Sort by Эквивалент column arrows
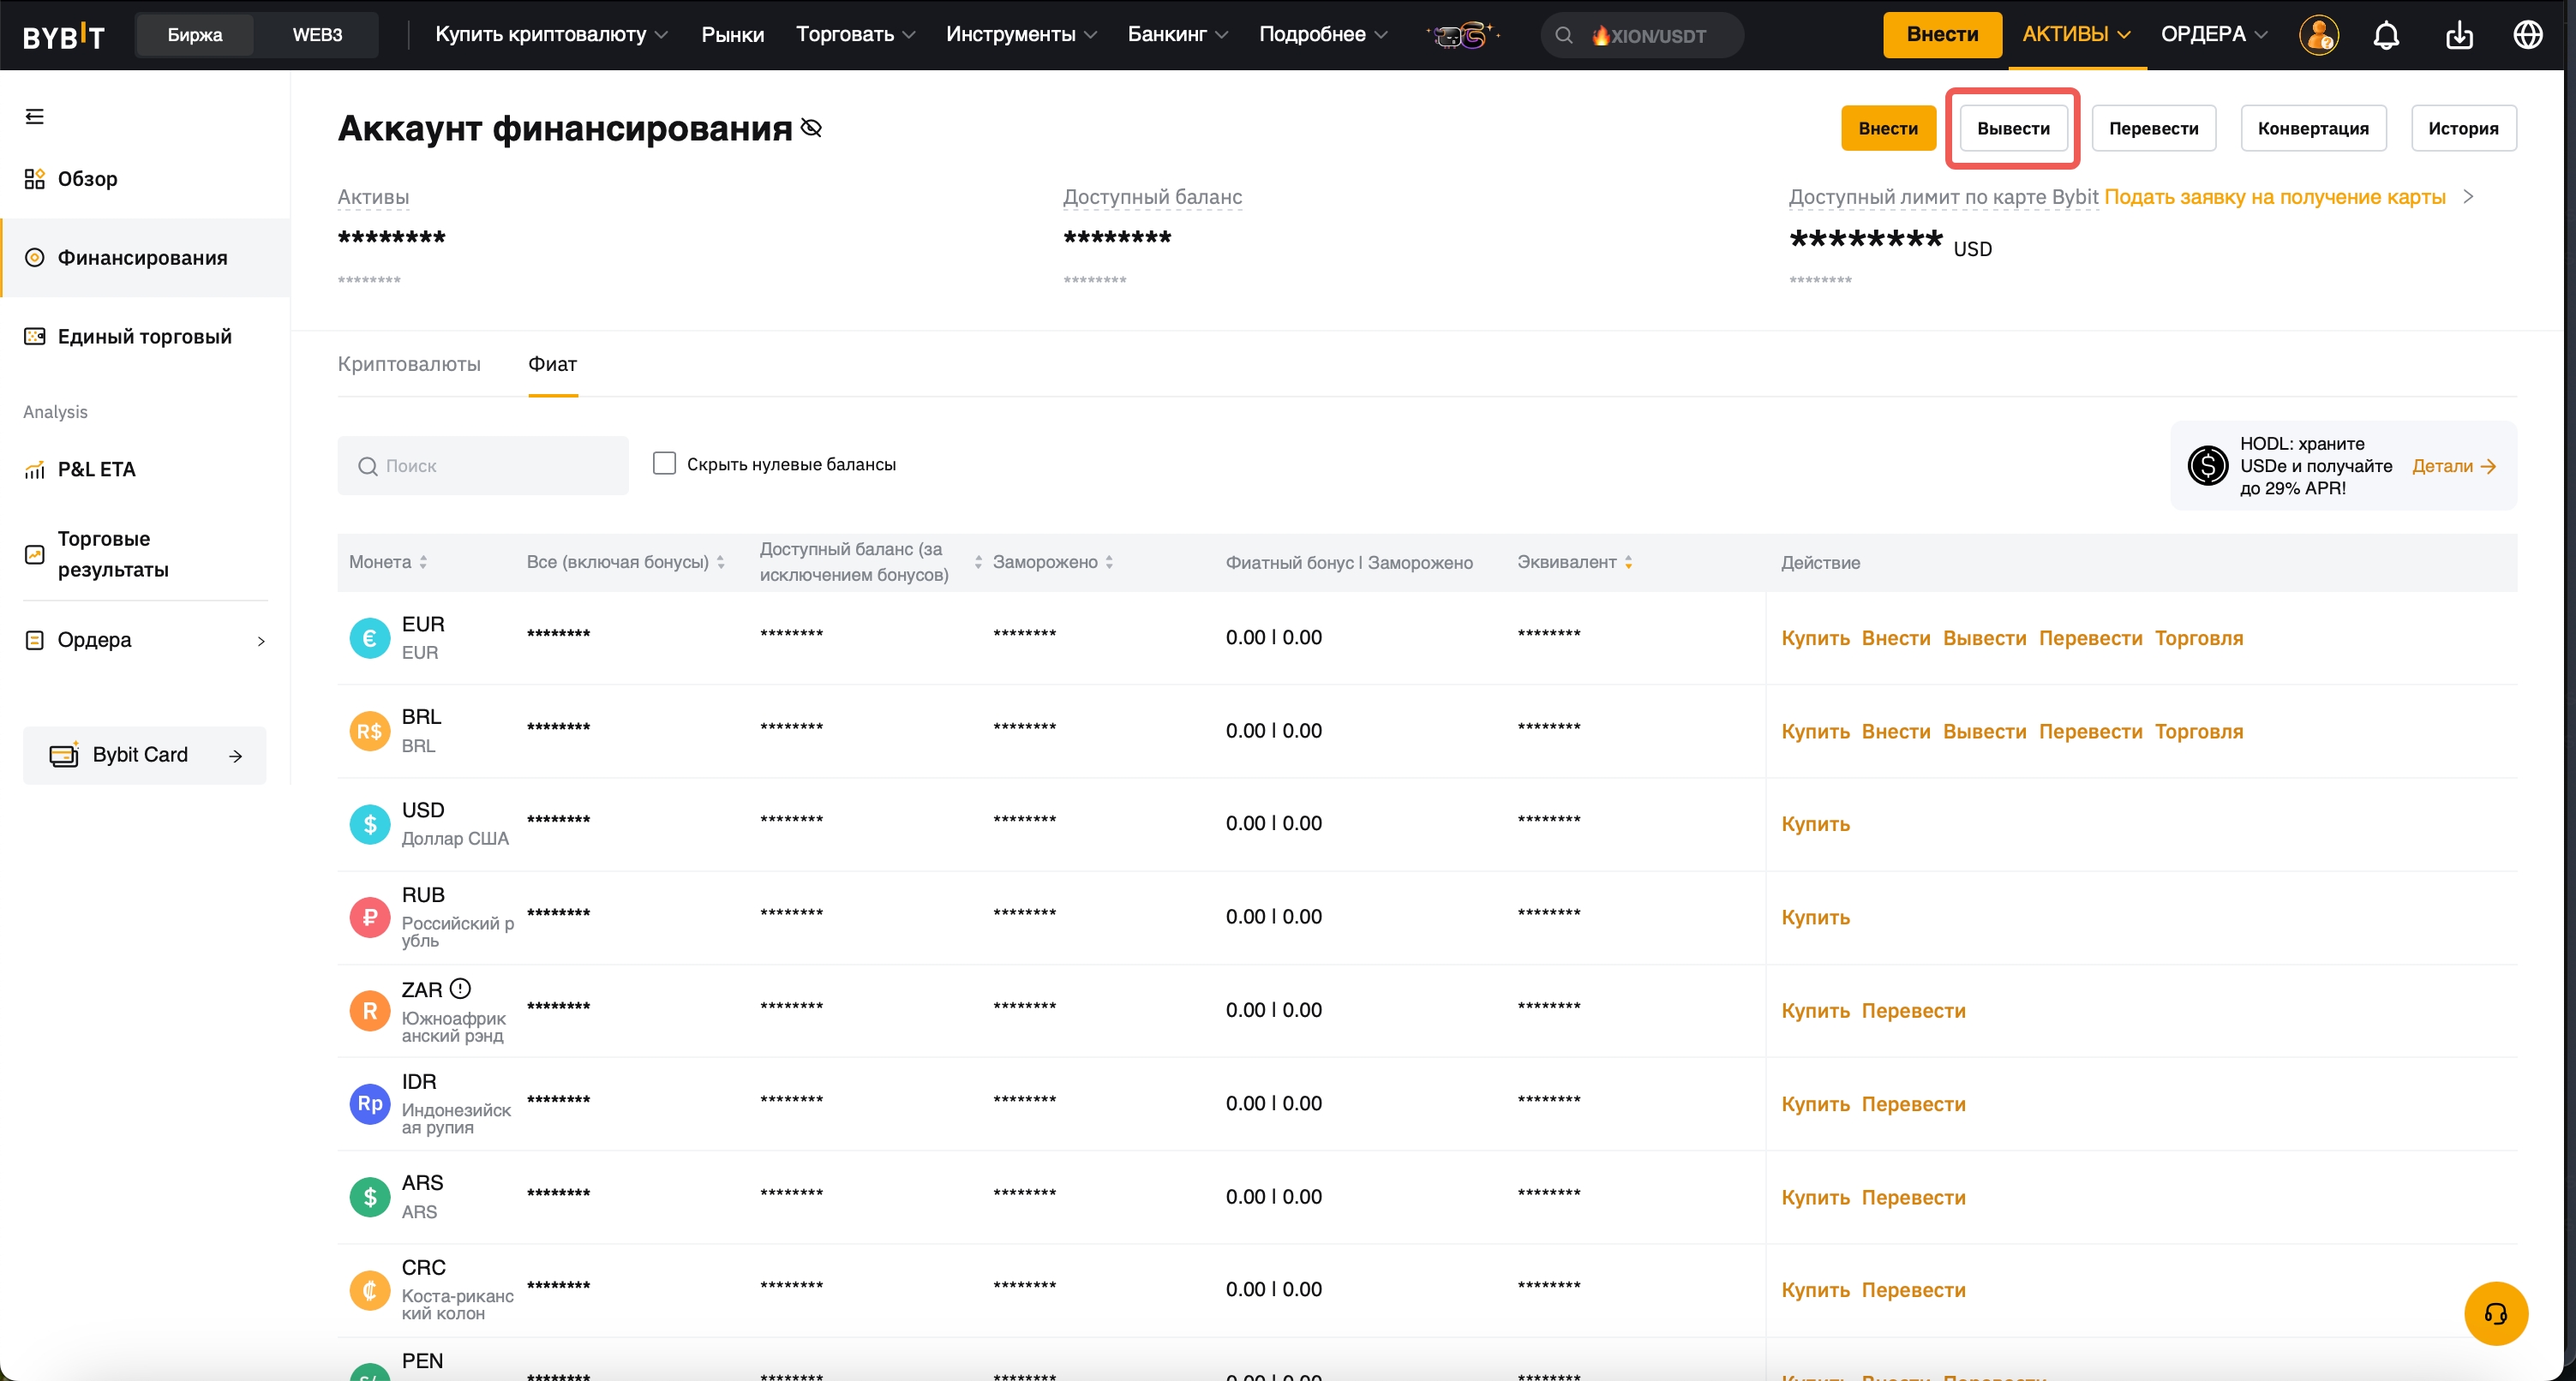 point(1628,562)
